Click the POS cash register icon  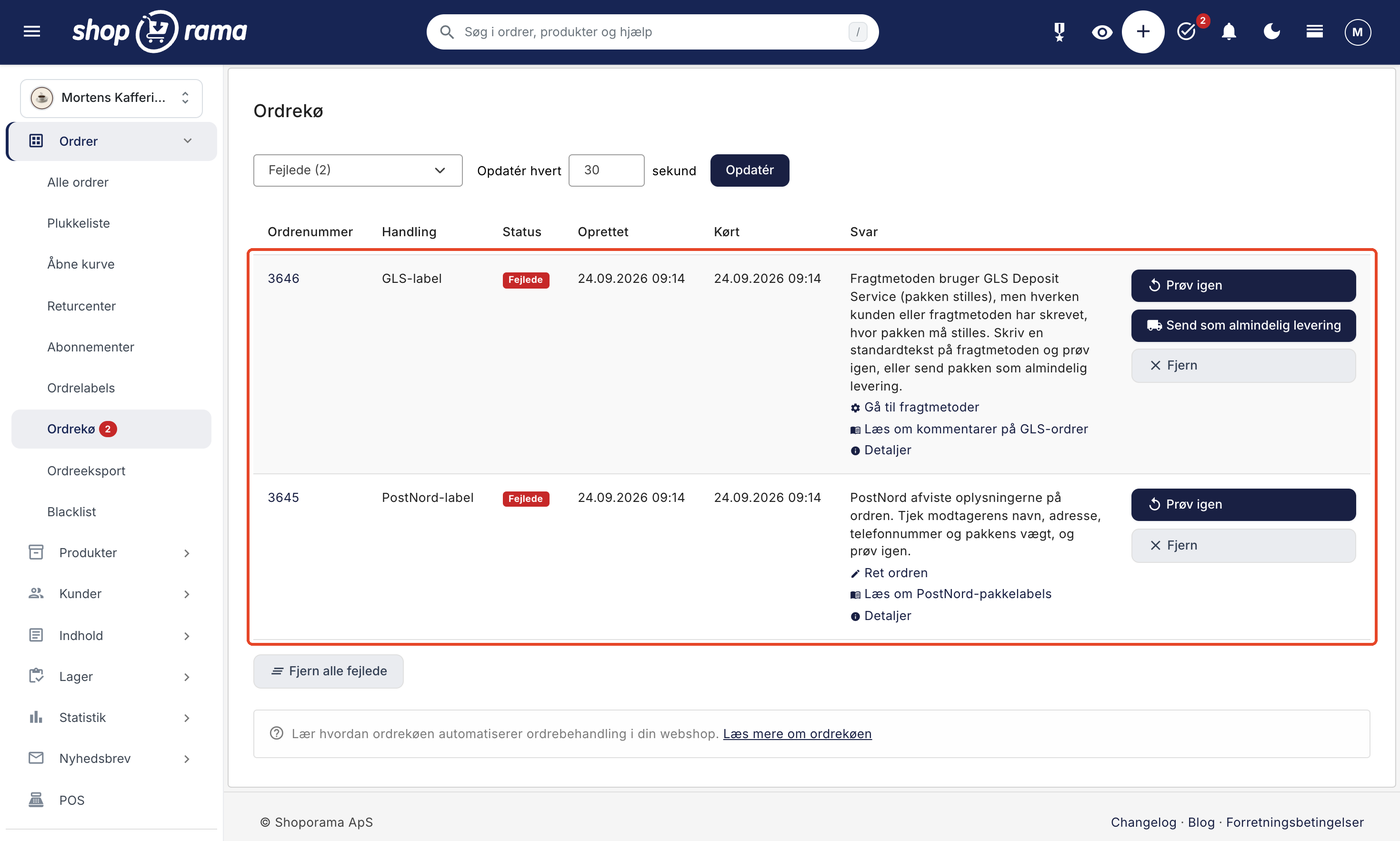click(36, 800)
